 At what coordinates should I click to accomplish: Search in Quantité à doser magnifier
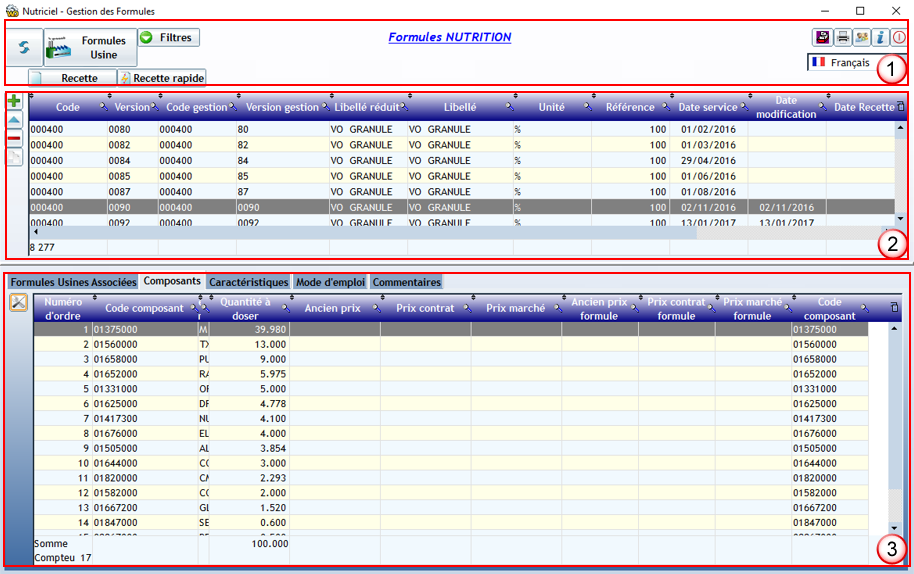286,308
